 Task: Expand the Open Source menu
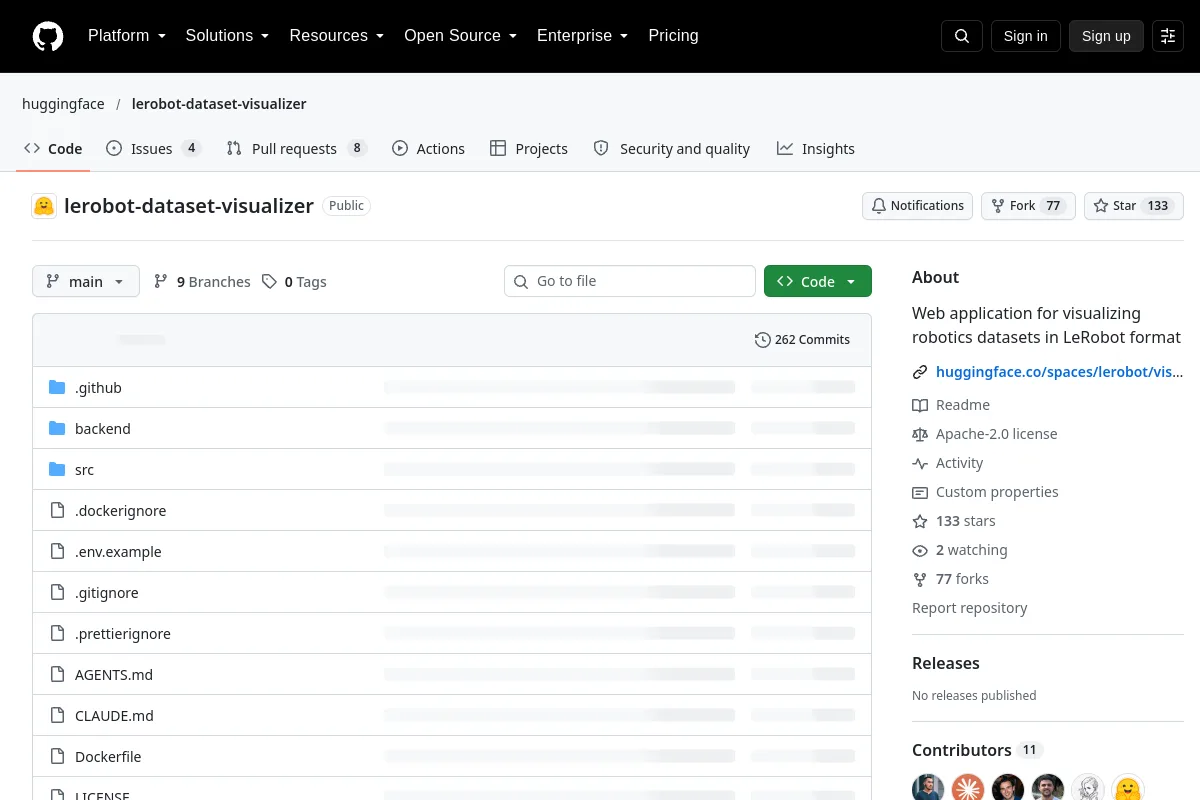(x=461, y=36)
